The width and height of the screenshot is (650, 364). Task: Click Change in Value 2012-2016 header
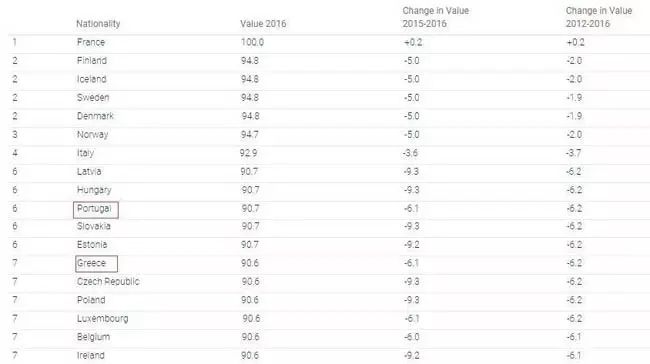[x=599, y=17]
